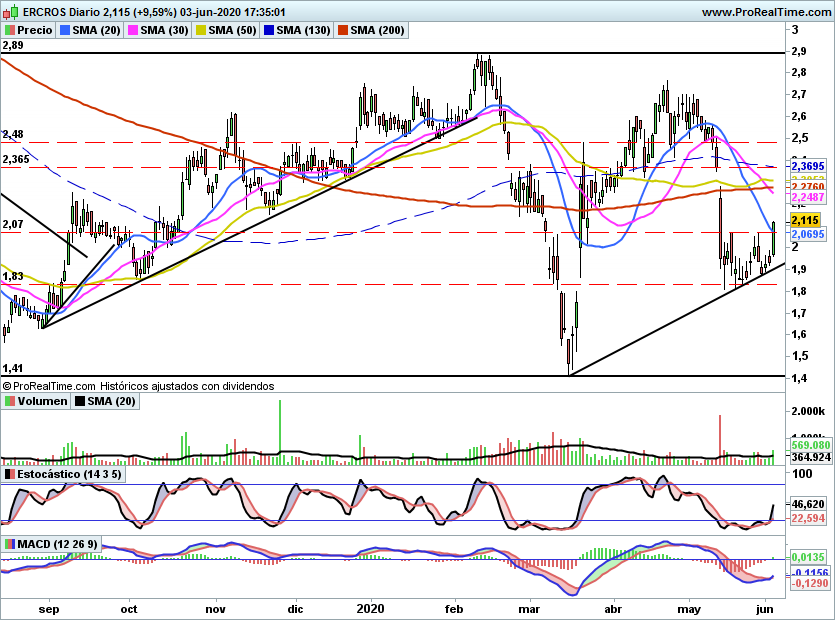
Task: Click the yellow 2,115 current price tag
Action: [806, 221]
